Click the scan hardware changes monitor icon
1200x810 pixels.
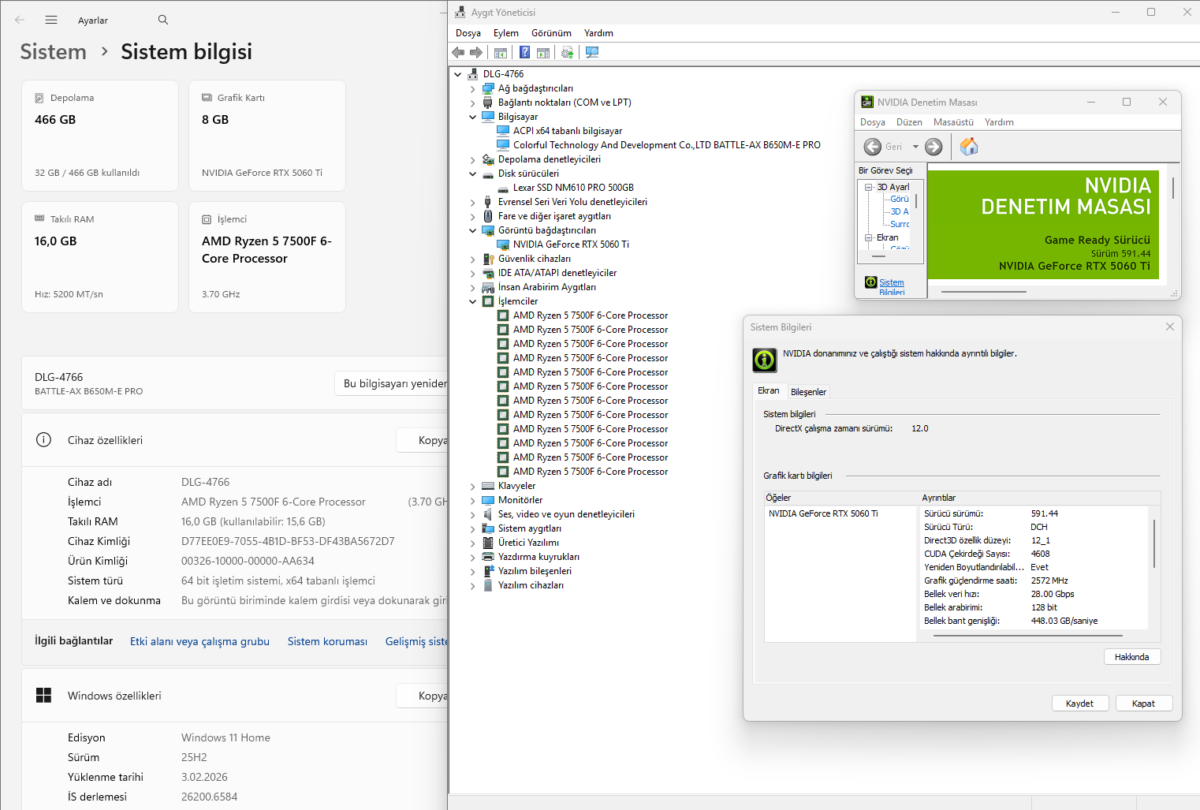[x=591, y=52]
